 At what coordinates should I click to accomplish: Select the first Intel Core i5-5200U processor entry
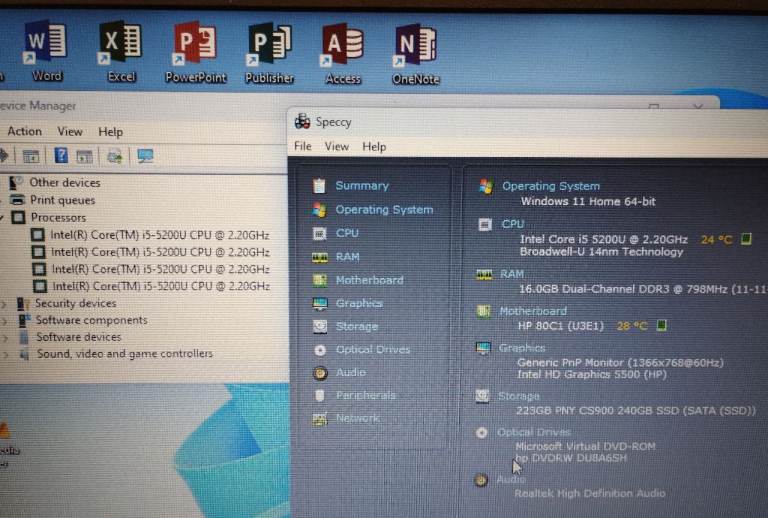pos(160,235)
